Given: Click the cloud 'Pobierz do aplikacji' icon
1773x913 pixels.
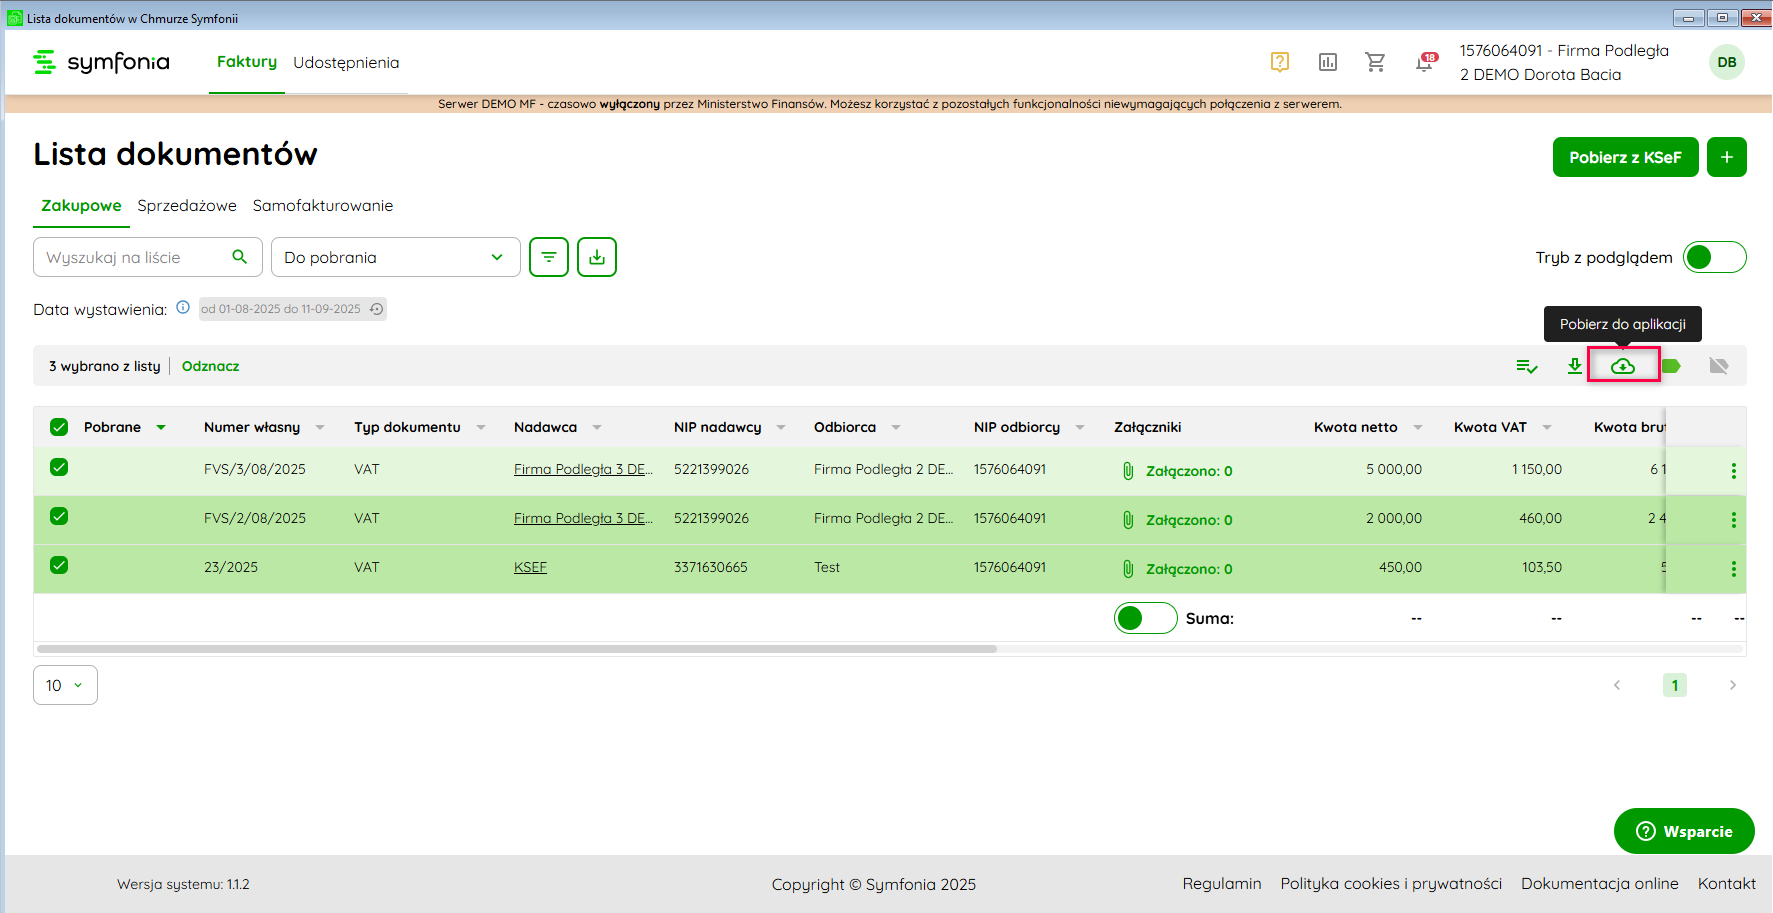Looking at the screenshot, I should [x=1623, y=366].
